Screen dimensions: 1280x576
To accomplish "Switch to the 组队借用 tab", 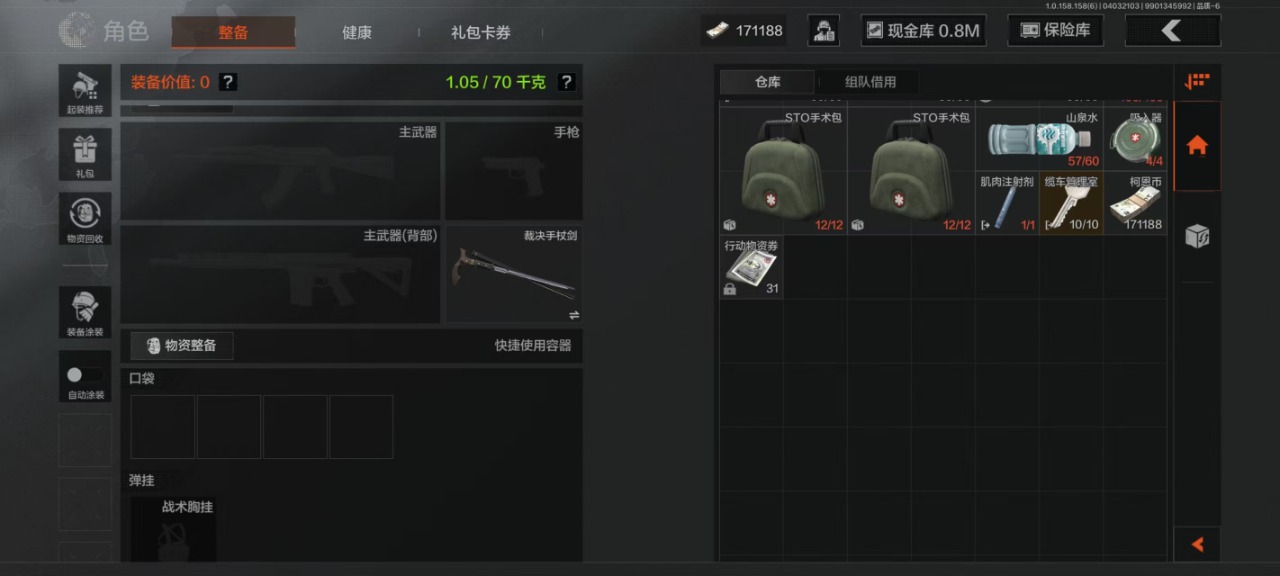I will click(870, 82).
